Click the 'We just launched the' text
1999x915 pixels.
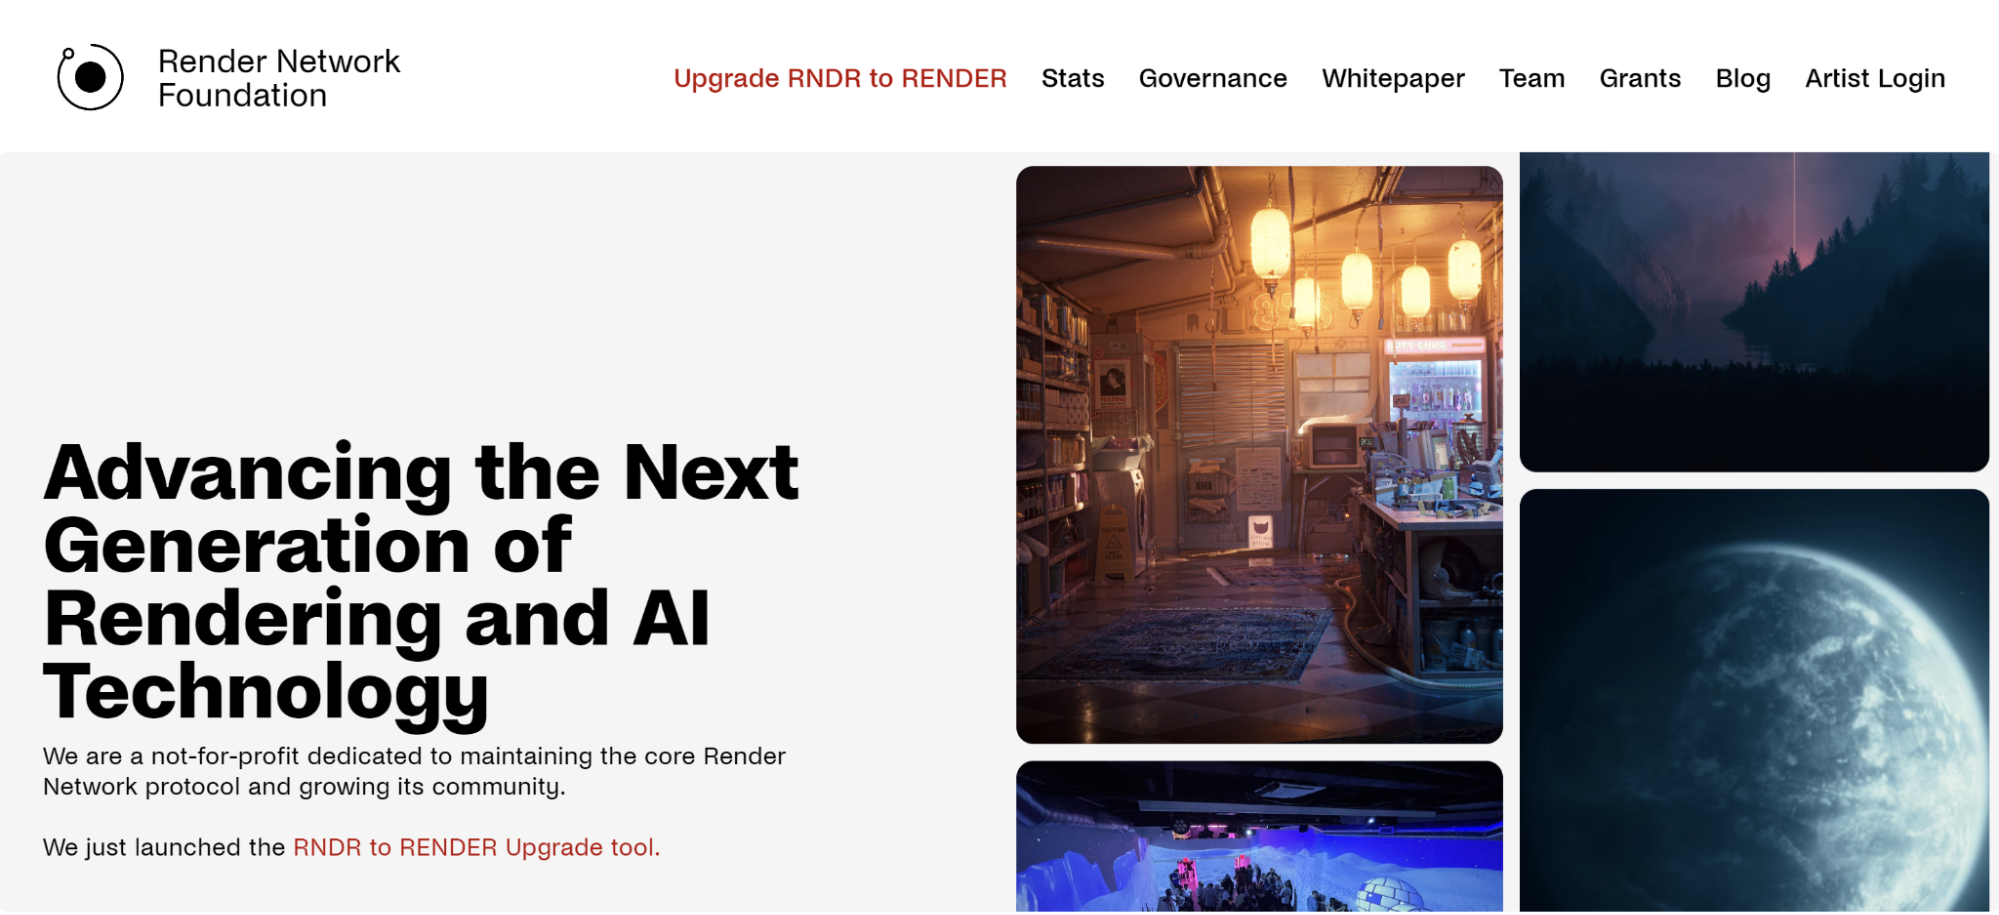coord(164,847)
